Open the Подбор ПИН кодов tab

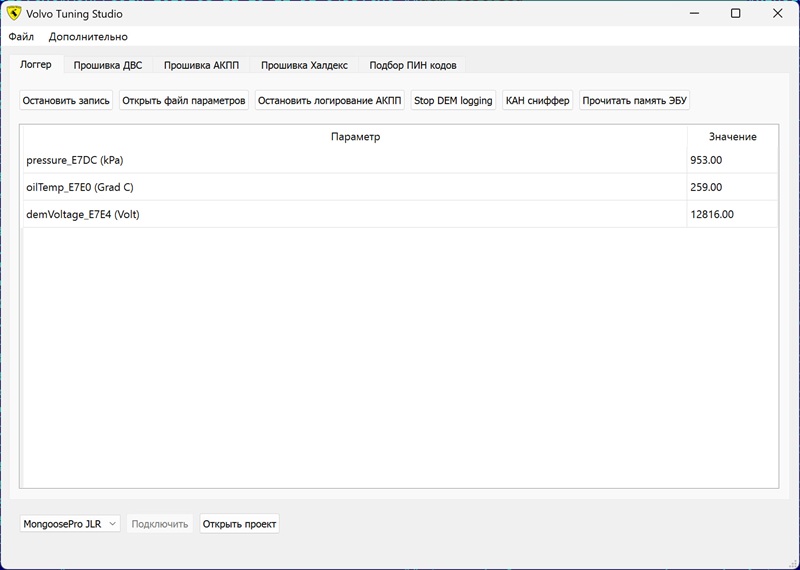[x=413, y=65]
